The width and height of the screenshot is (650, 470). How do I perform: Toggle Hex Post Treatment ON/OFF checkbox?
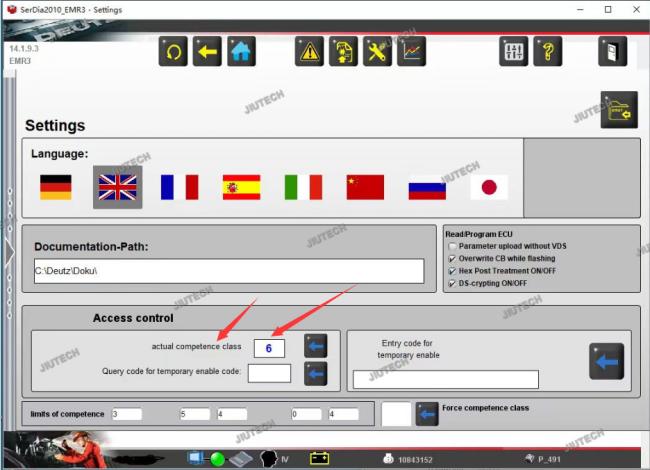pyautogui.click(x=452, y=271)
